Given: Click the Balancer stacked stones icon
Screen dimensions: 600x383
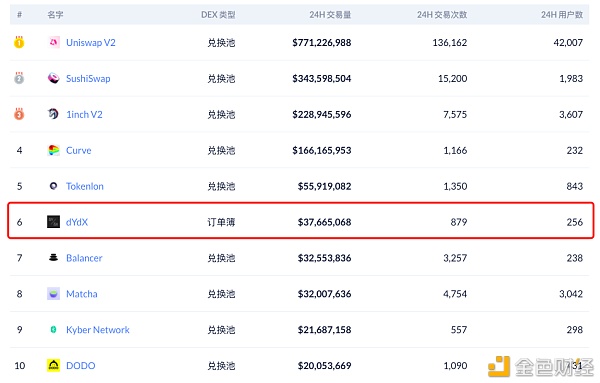Looking at the screenshot, I should pyautogui.click(x=54, y=258).
